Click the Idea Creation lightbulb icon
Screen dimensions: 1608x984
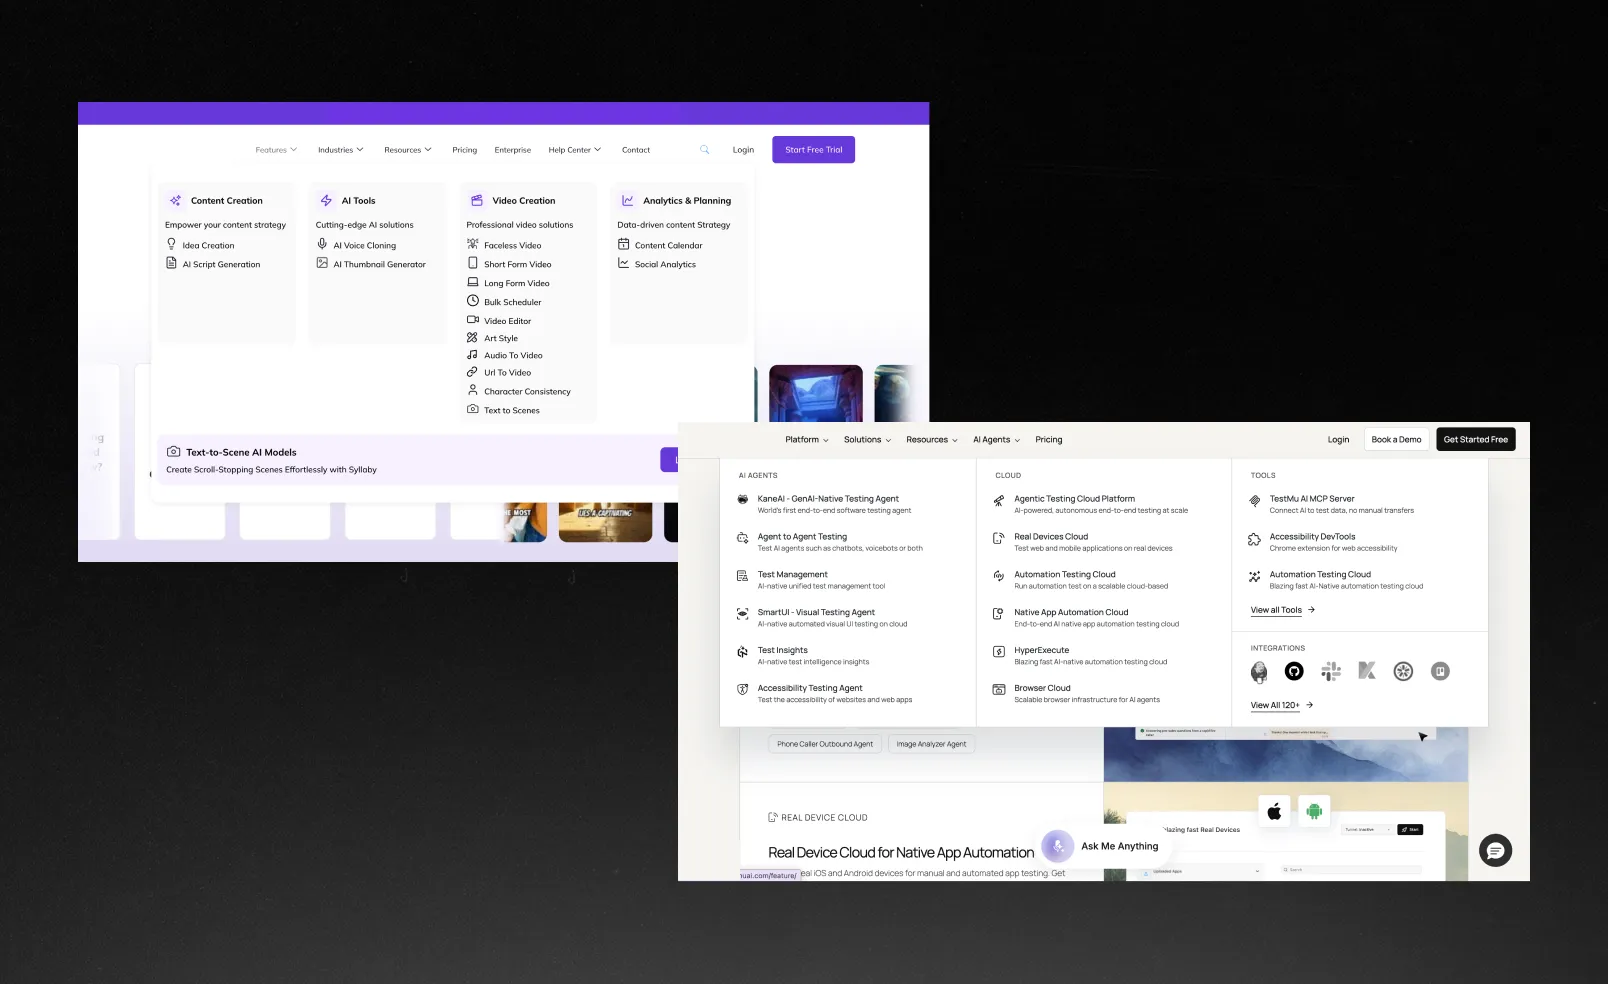(171, 244)
